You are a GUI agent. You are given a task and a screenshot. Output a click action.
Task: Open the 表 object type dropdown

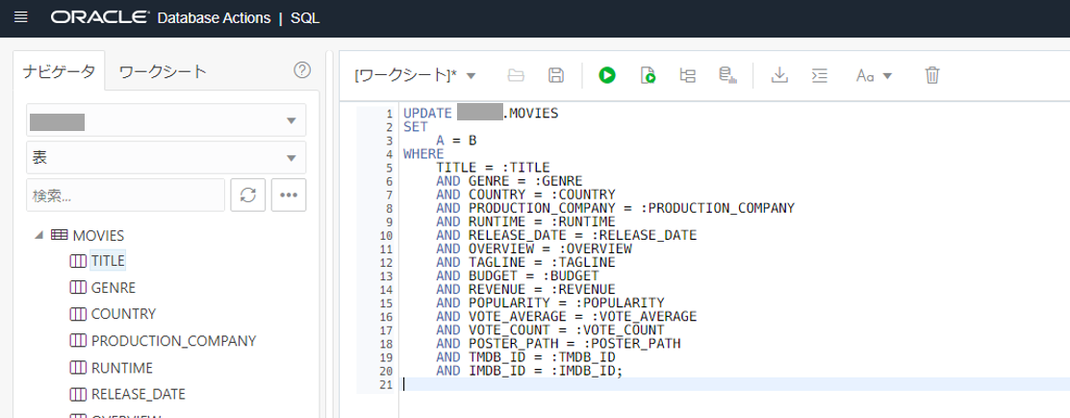click(167, 158)
